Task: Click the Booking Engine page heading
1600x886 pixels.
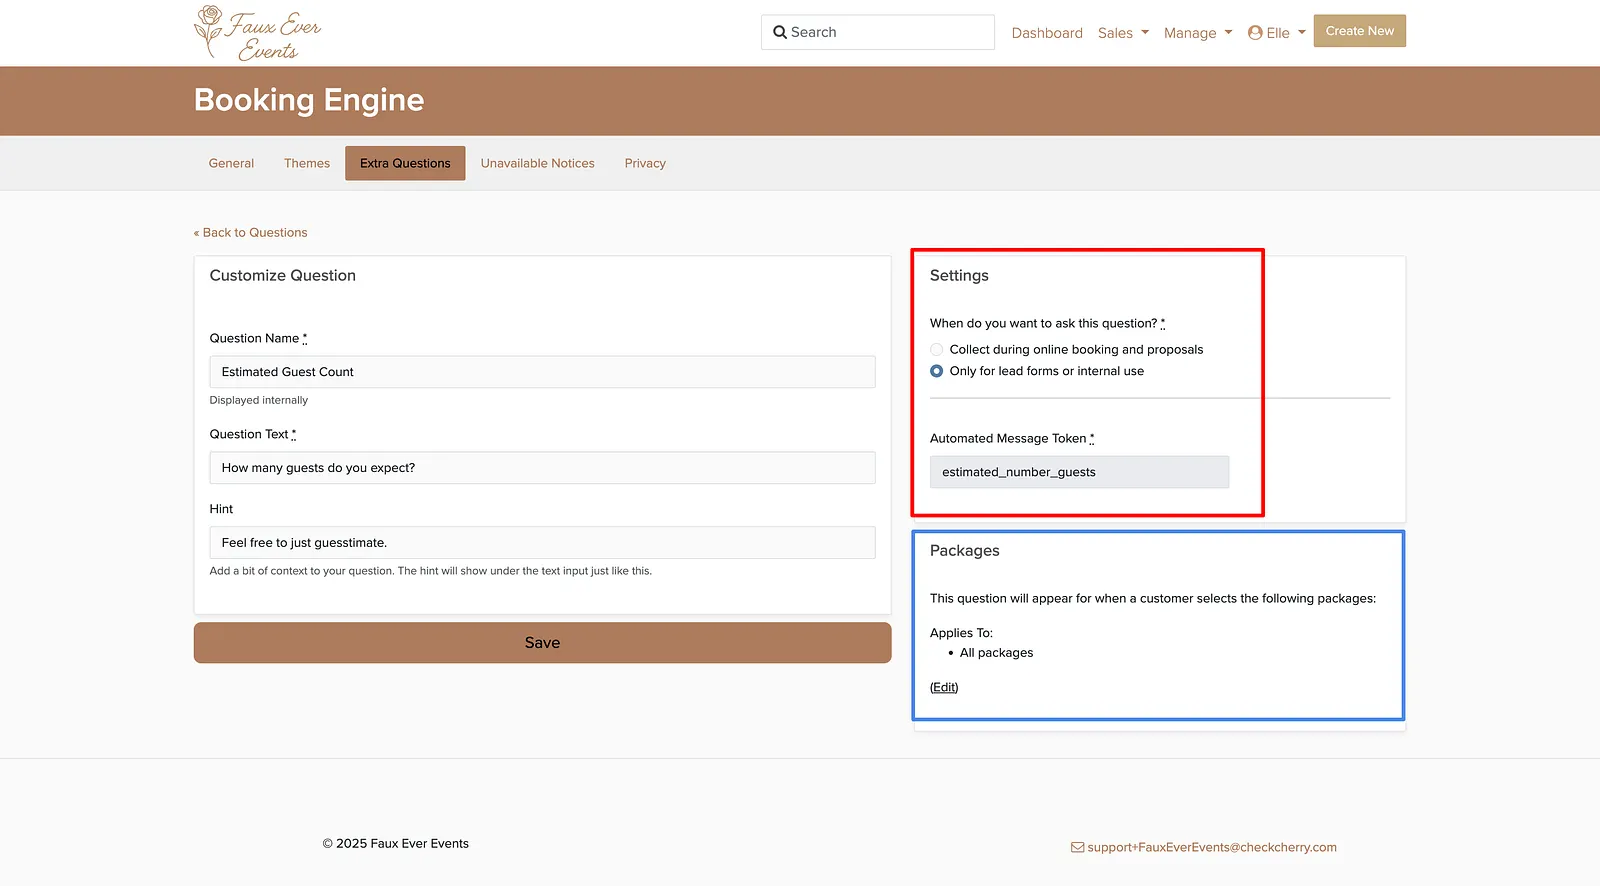Action: pyautogui.click(x=309, y=100)
